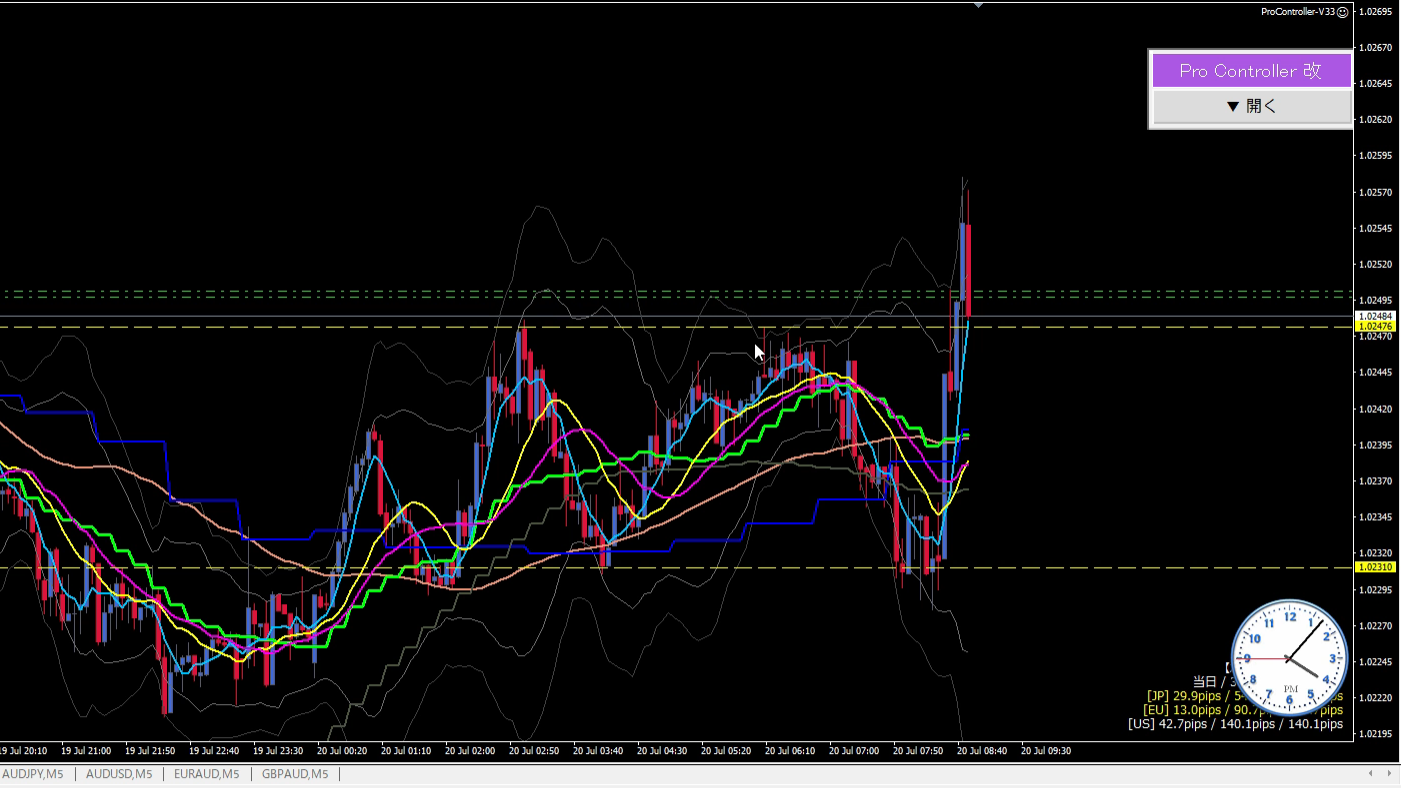Image resolution: width=1401 pixels, height=788 pixels.
Task: Switch to the AUDUSD,M5 chart tab
Action: [119, 774]
